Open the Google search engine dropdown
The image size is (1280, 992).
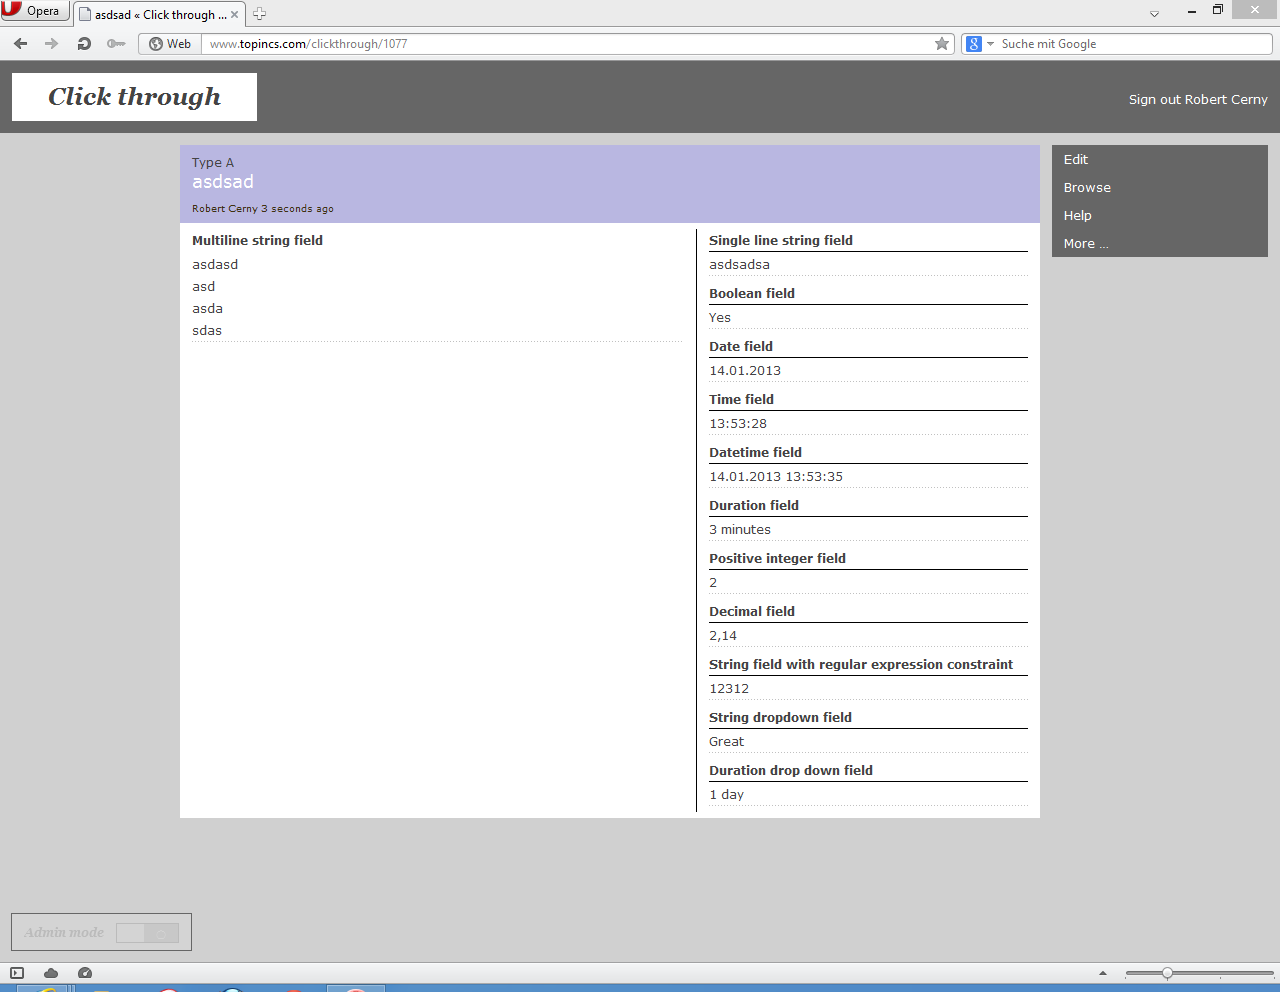980,44
